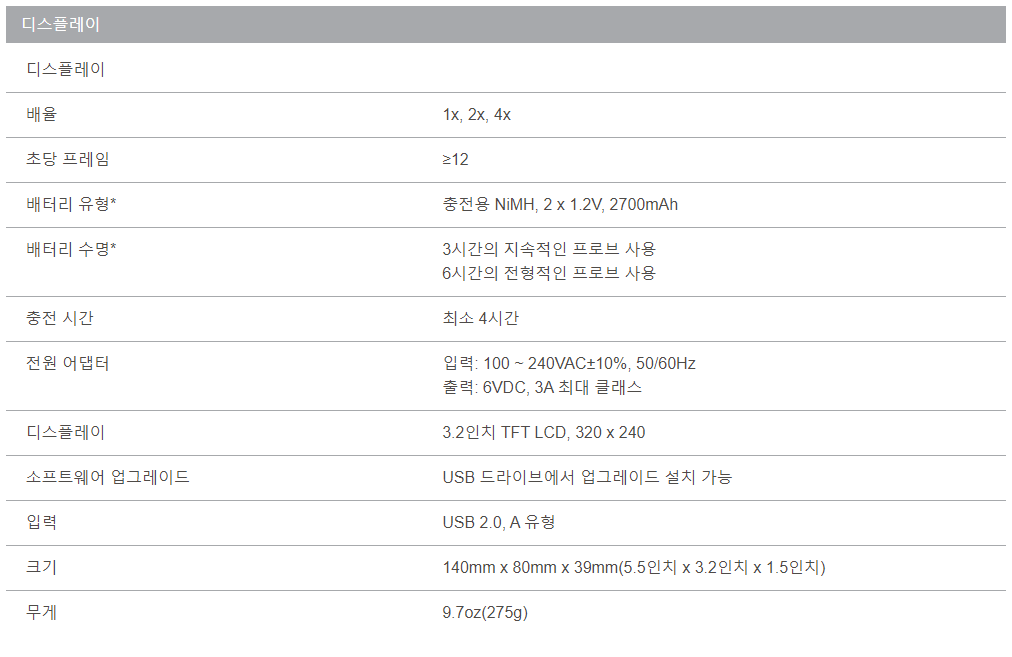The image size is (1012, 657).
Task: Click the 9.7oz(275g) weight value
Action: [485, 612]
